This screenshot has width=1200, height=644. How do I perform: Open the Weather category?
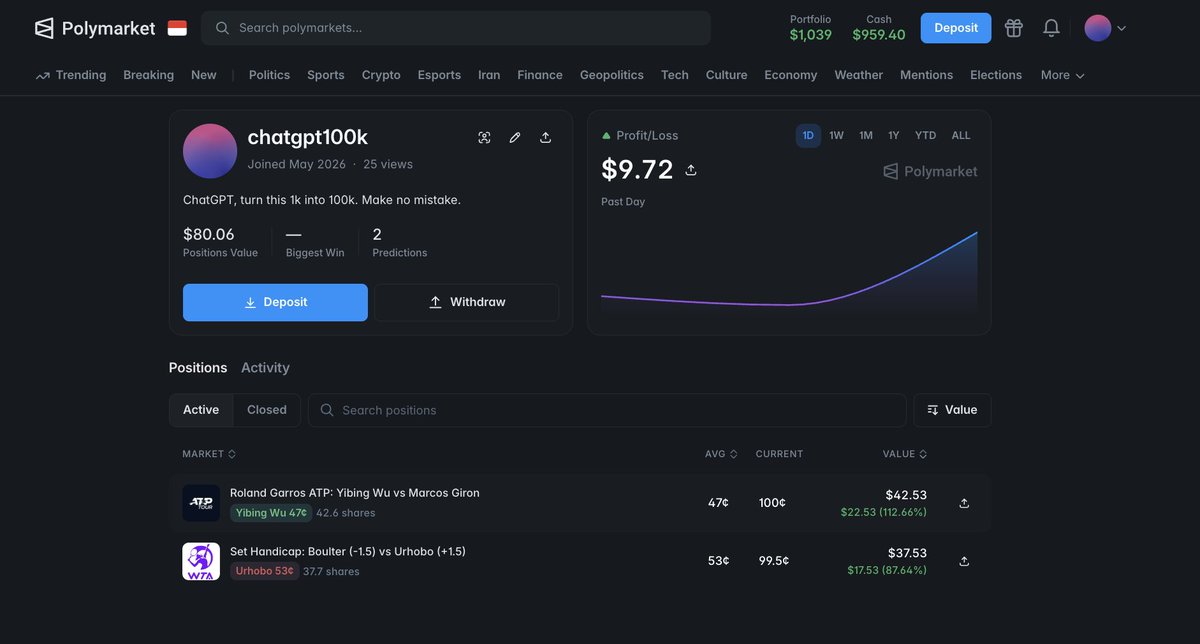tap(859, 75)
